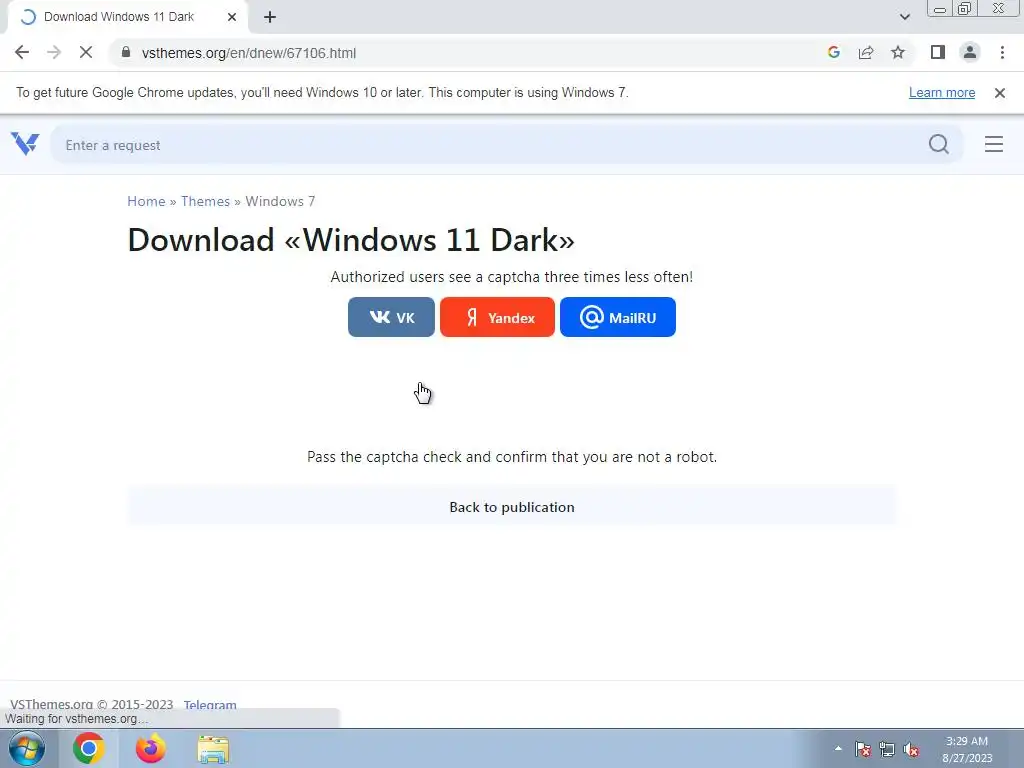The height and width of the screenshot is (768, 1024).
Task: Click the search magnifier icon
Action: click(x=938, y=144)
